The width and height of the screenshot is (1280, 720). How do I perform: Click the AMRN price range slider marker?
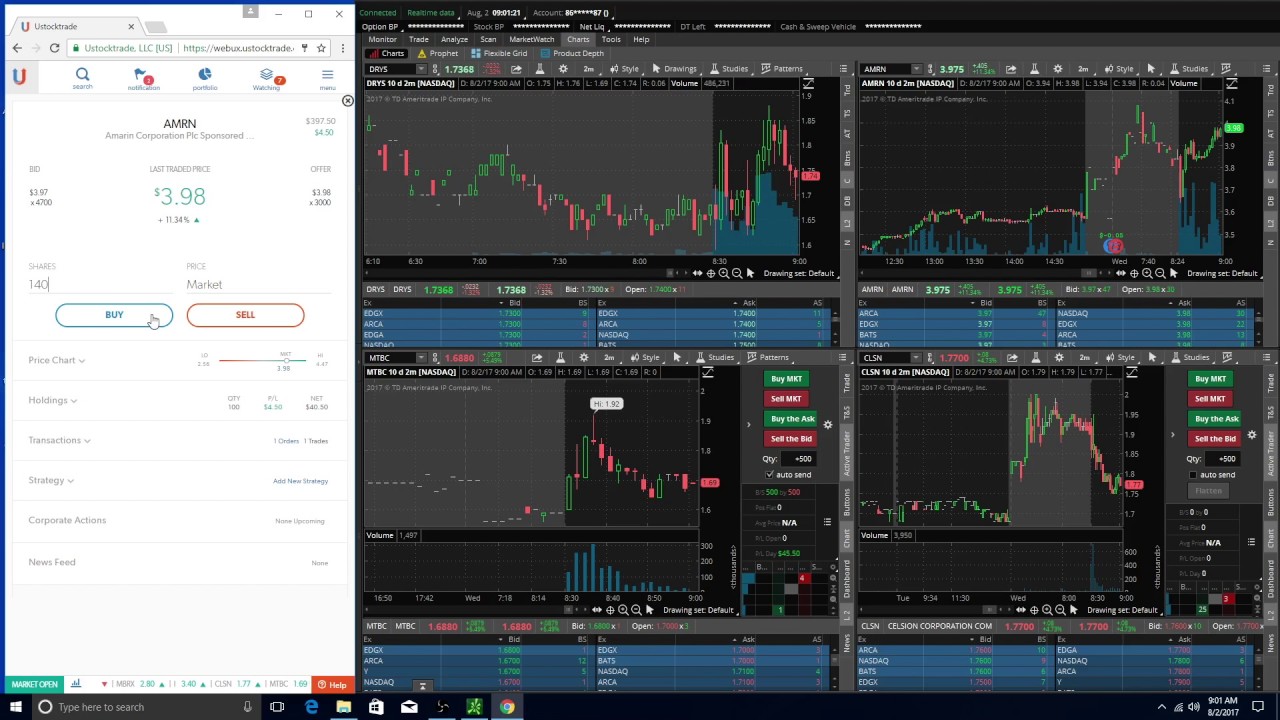[x=285, y=359]
